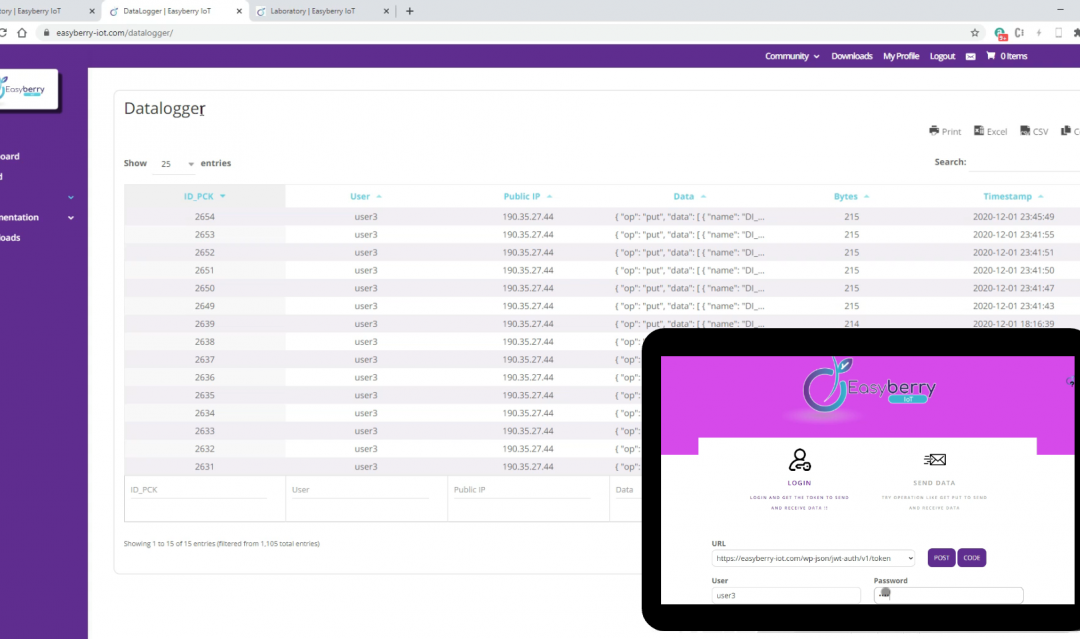Click the ID_PCK 2639 cell
The width and height of the screenshot is (1080, 639).
coord(205,324)
